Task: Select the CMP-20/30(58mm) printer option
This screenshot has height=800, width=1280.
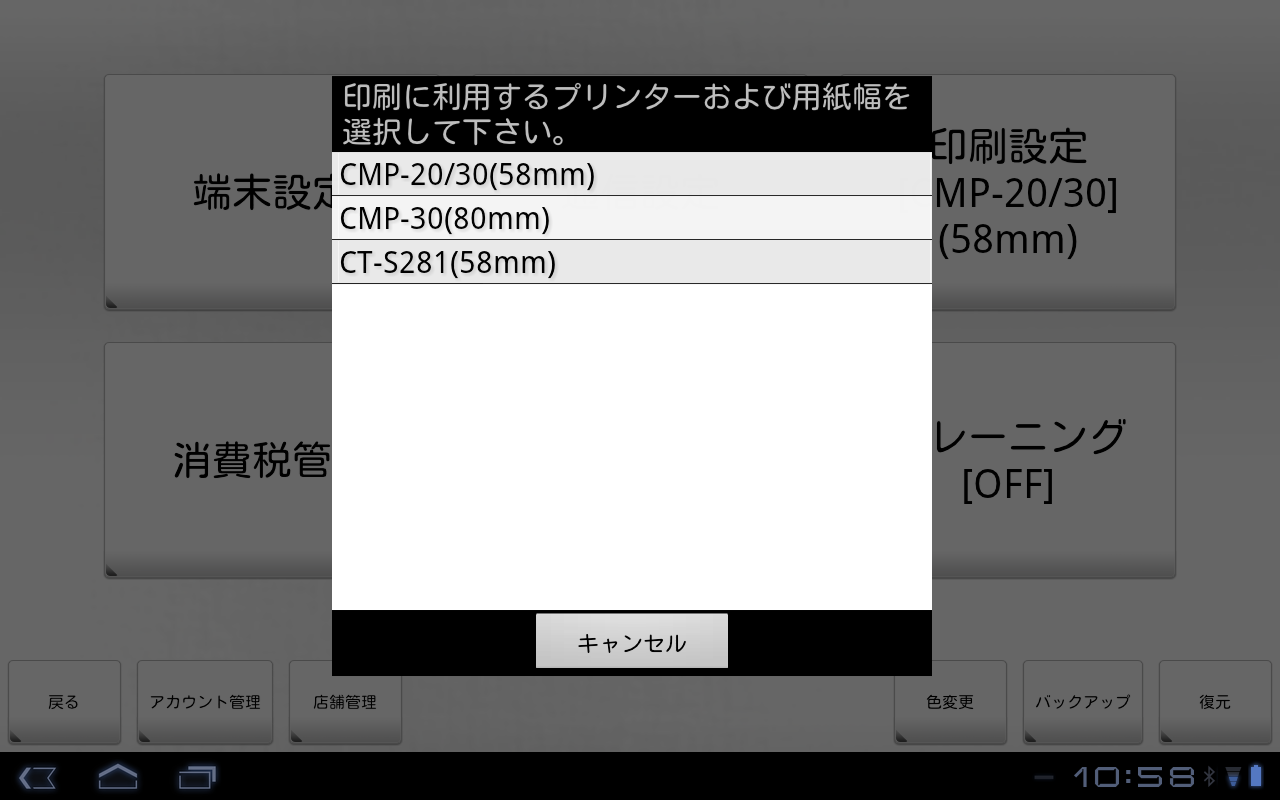Action: click(x=632, y=174)
